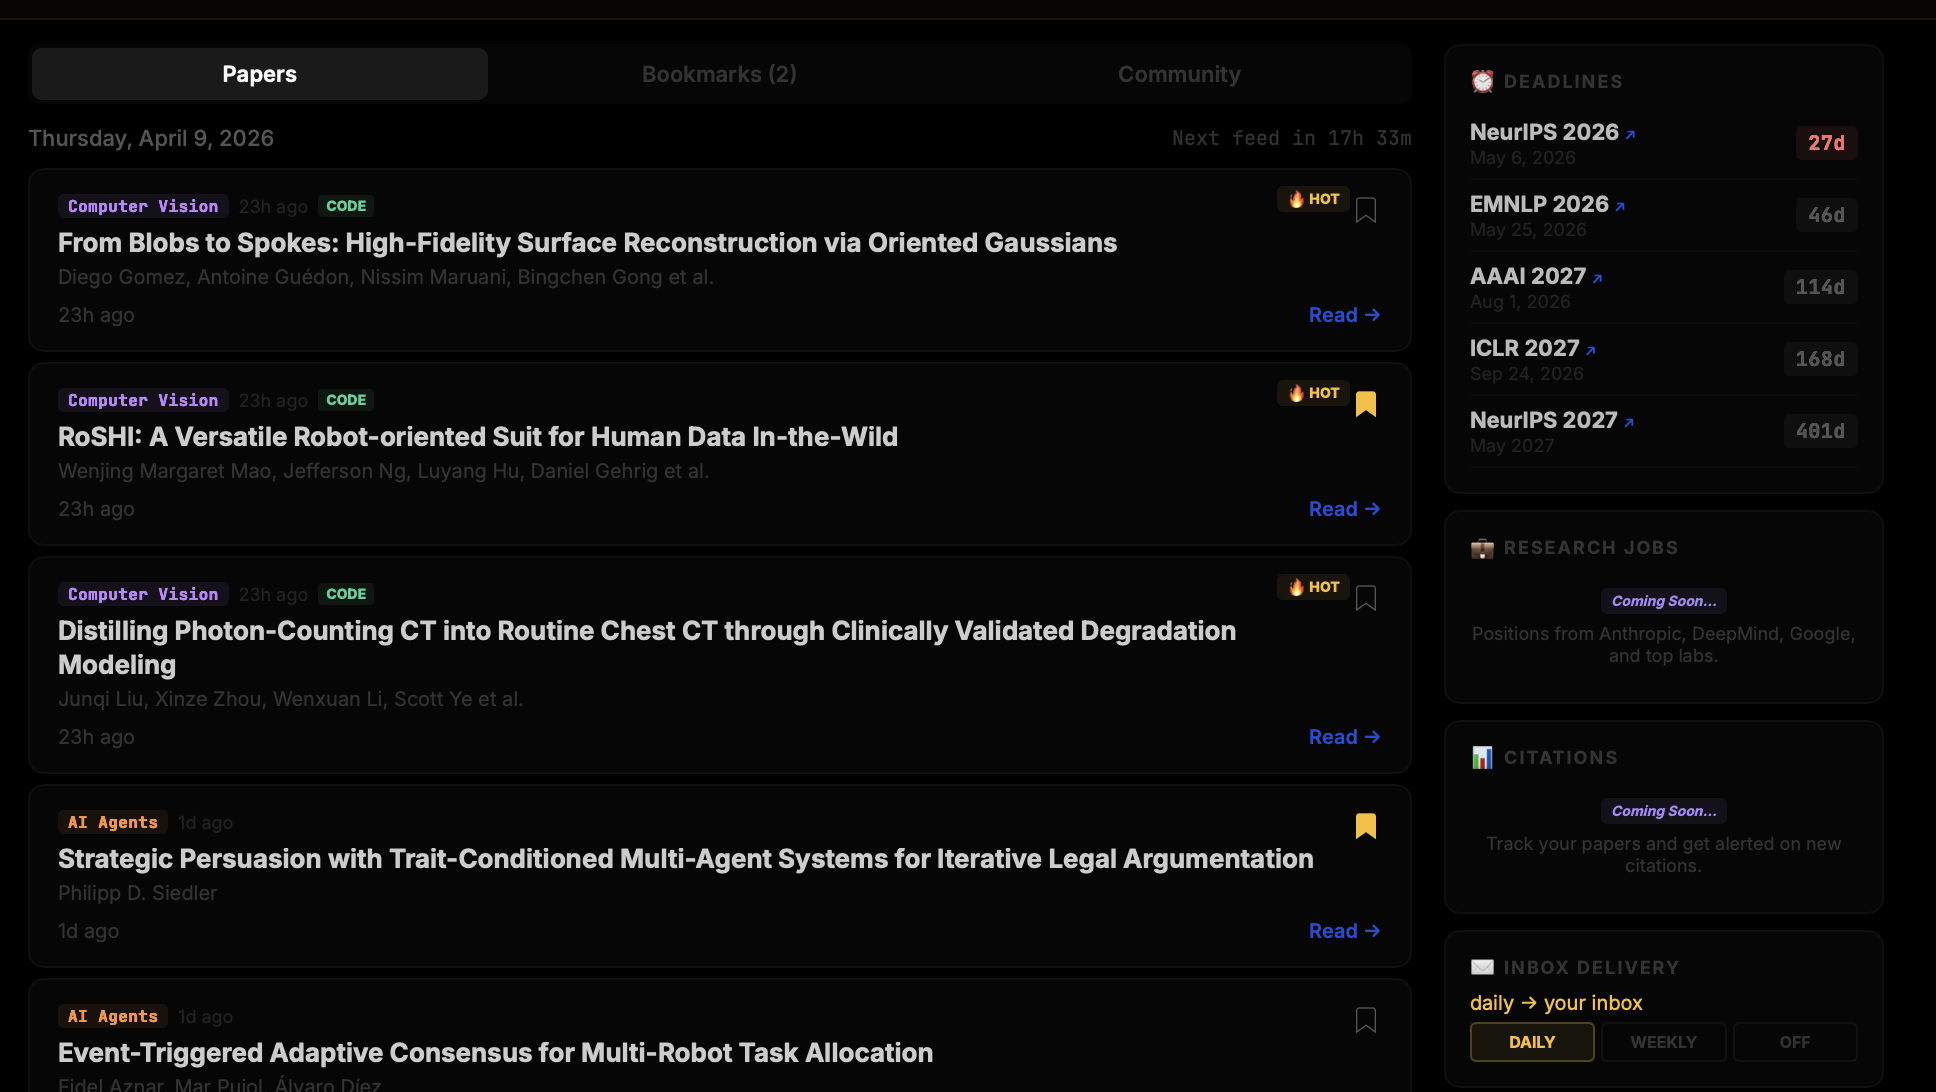Image resolution: width=1936 pixels, height=1092 pixels.
Task: Click the 27d NeurIPS countdown badge
Action: [x=1826, y=142]
